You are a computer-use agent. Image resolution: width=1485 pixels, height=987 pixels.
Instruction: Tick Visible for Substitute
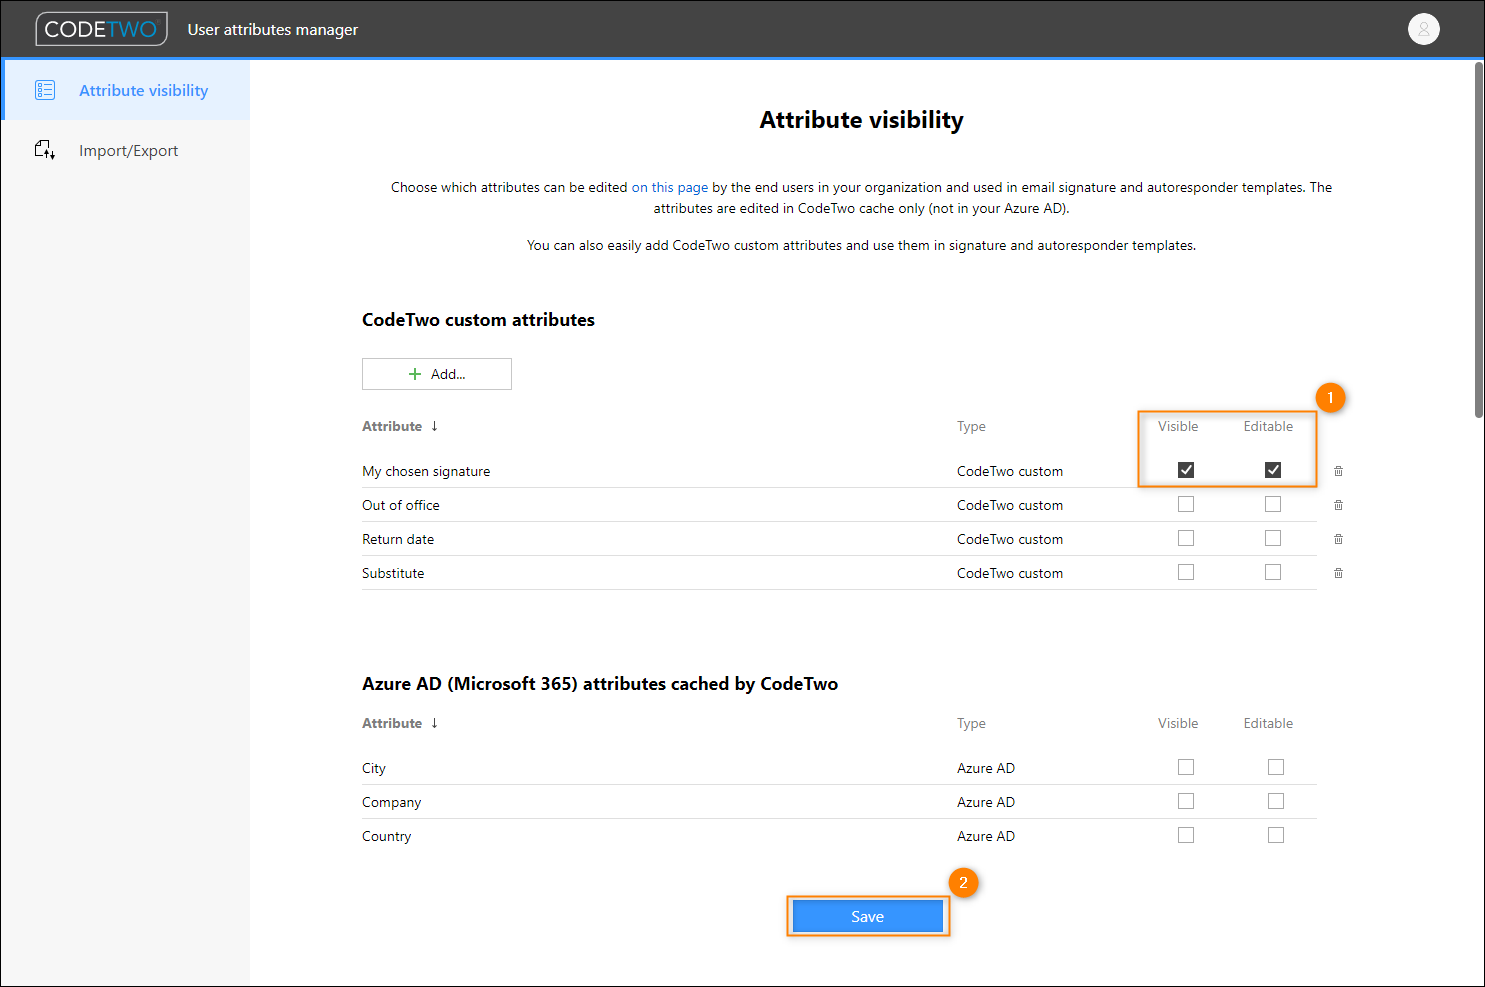(1186, 572)
